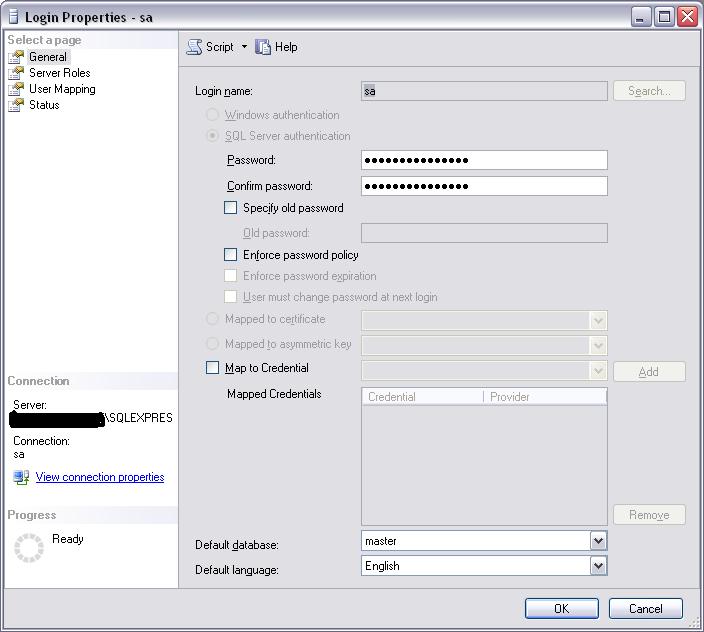
Task: Click the Help toolbar button label
Action: click(286, 47)
